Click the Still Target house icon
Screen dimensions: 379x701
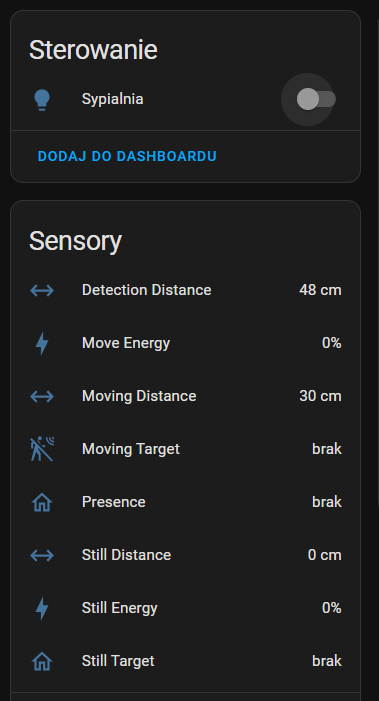click(x=42, y=661)
